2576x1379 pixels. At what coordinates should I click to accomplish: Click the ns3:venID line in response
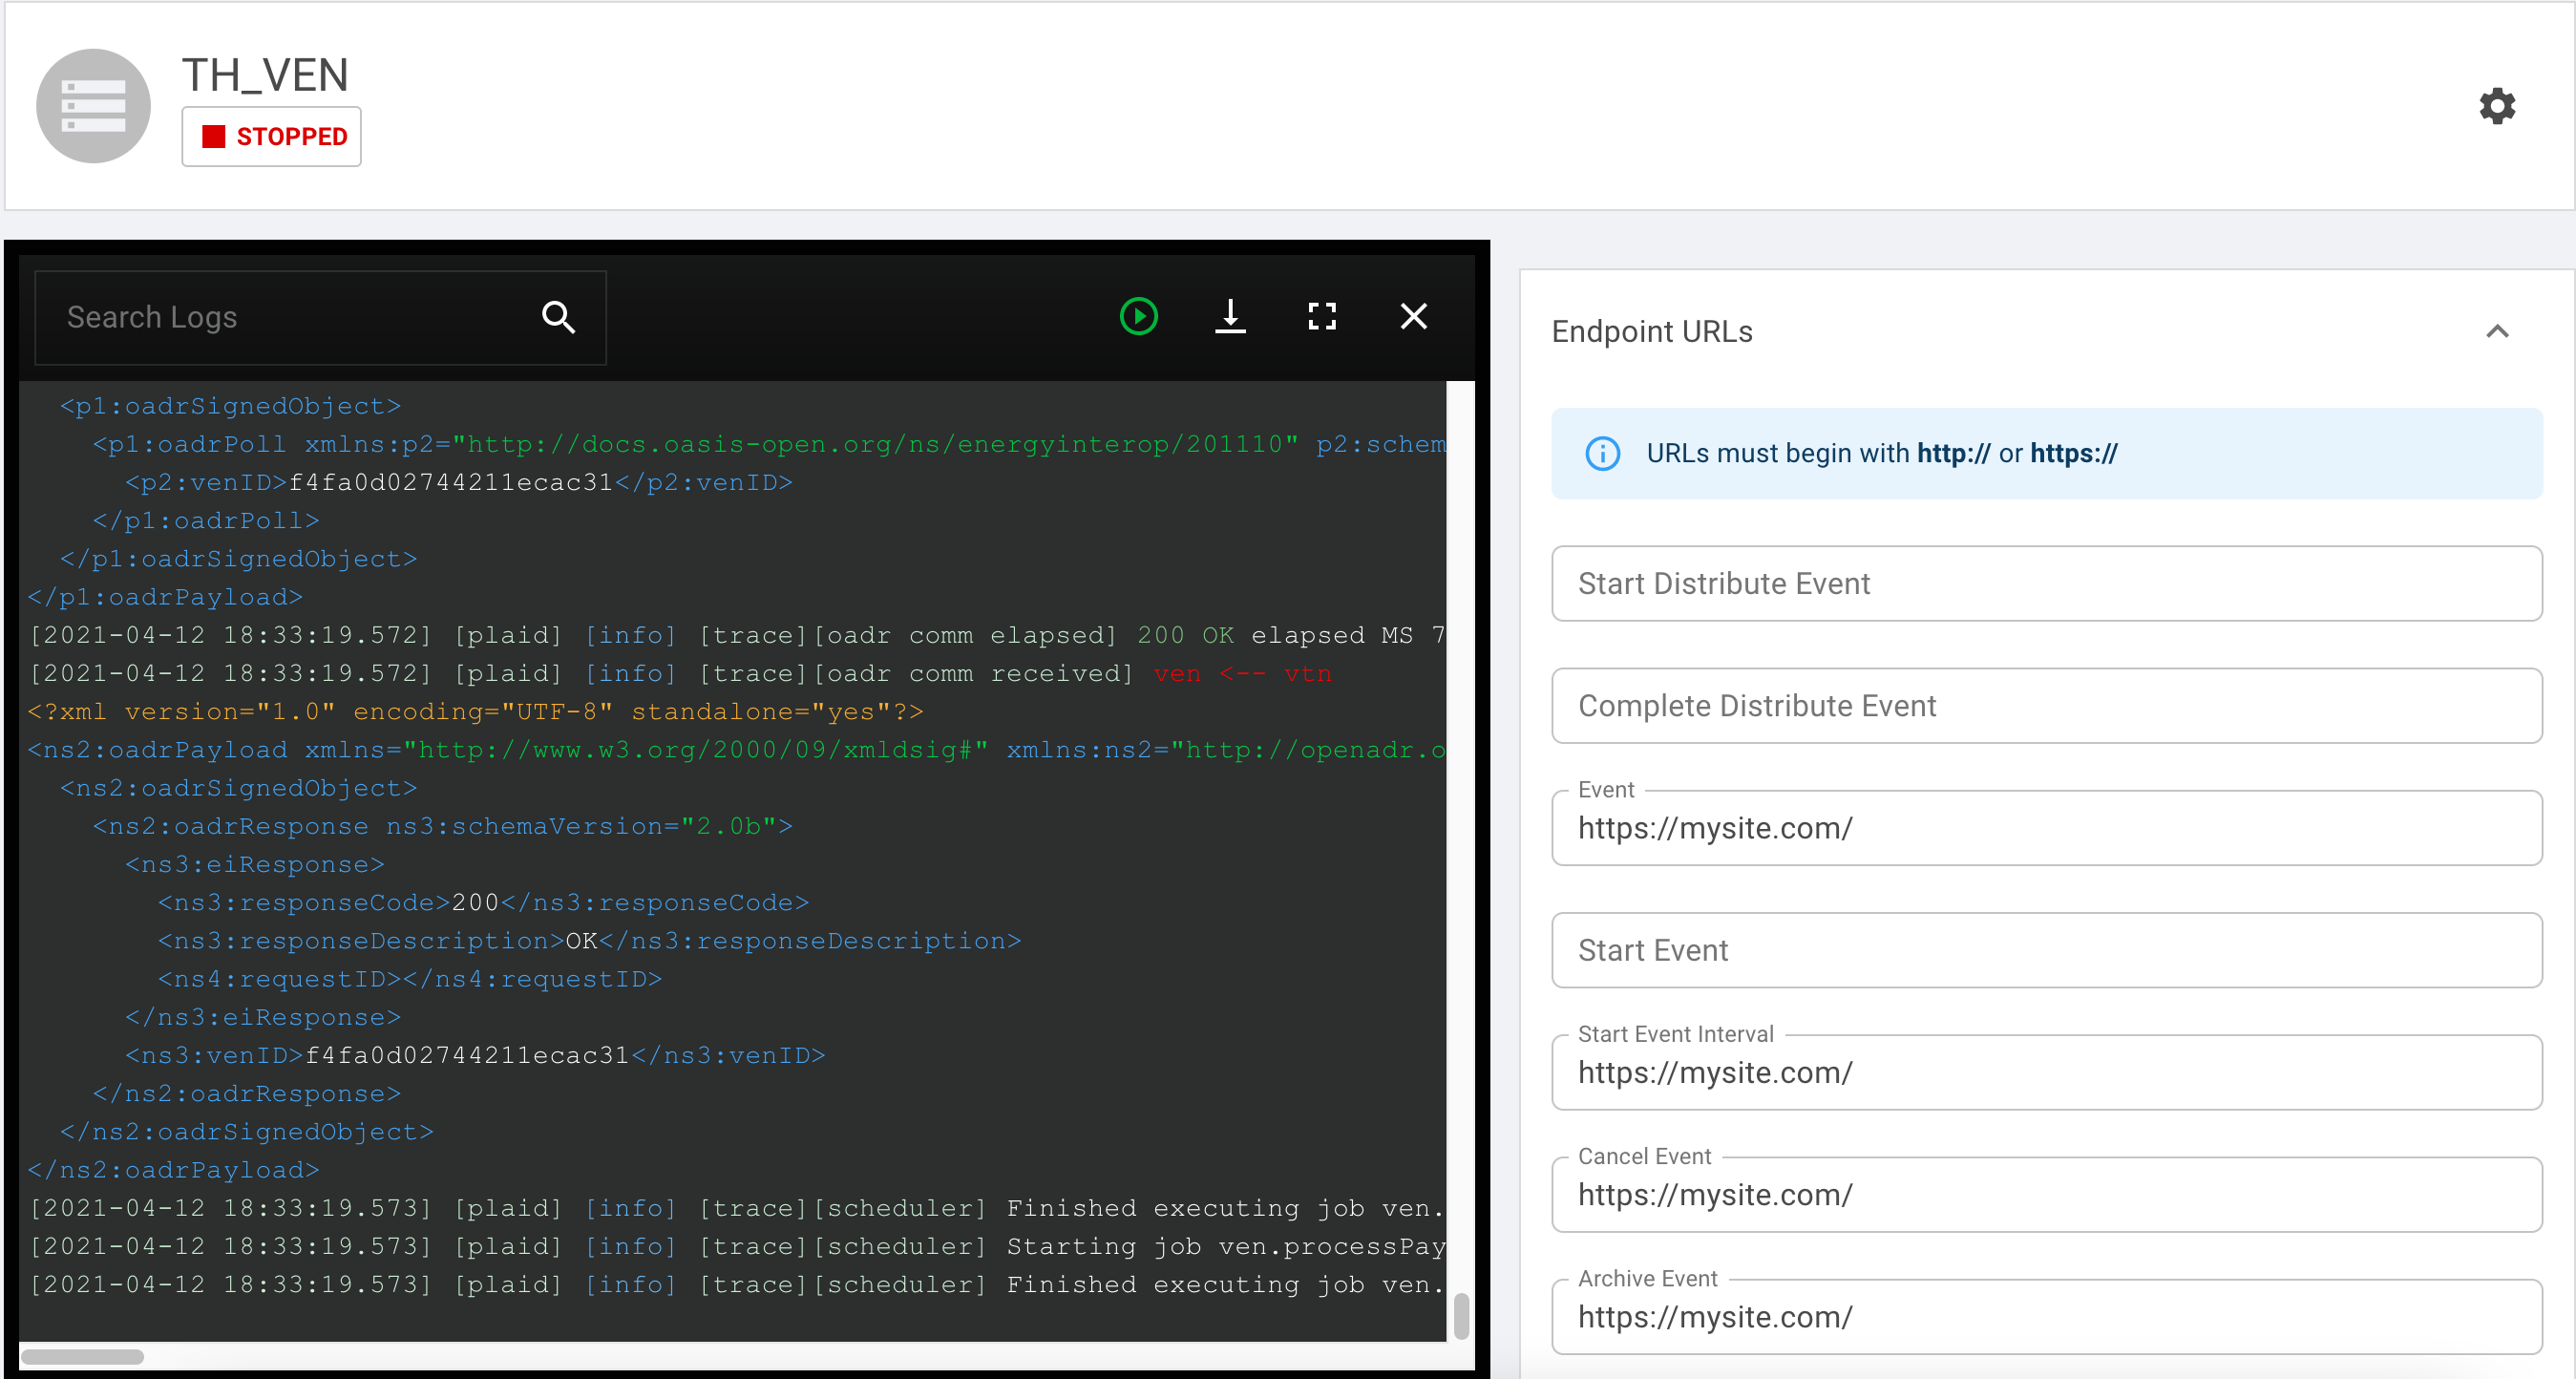click(x=475, y=1056)
